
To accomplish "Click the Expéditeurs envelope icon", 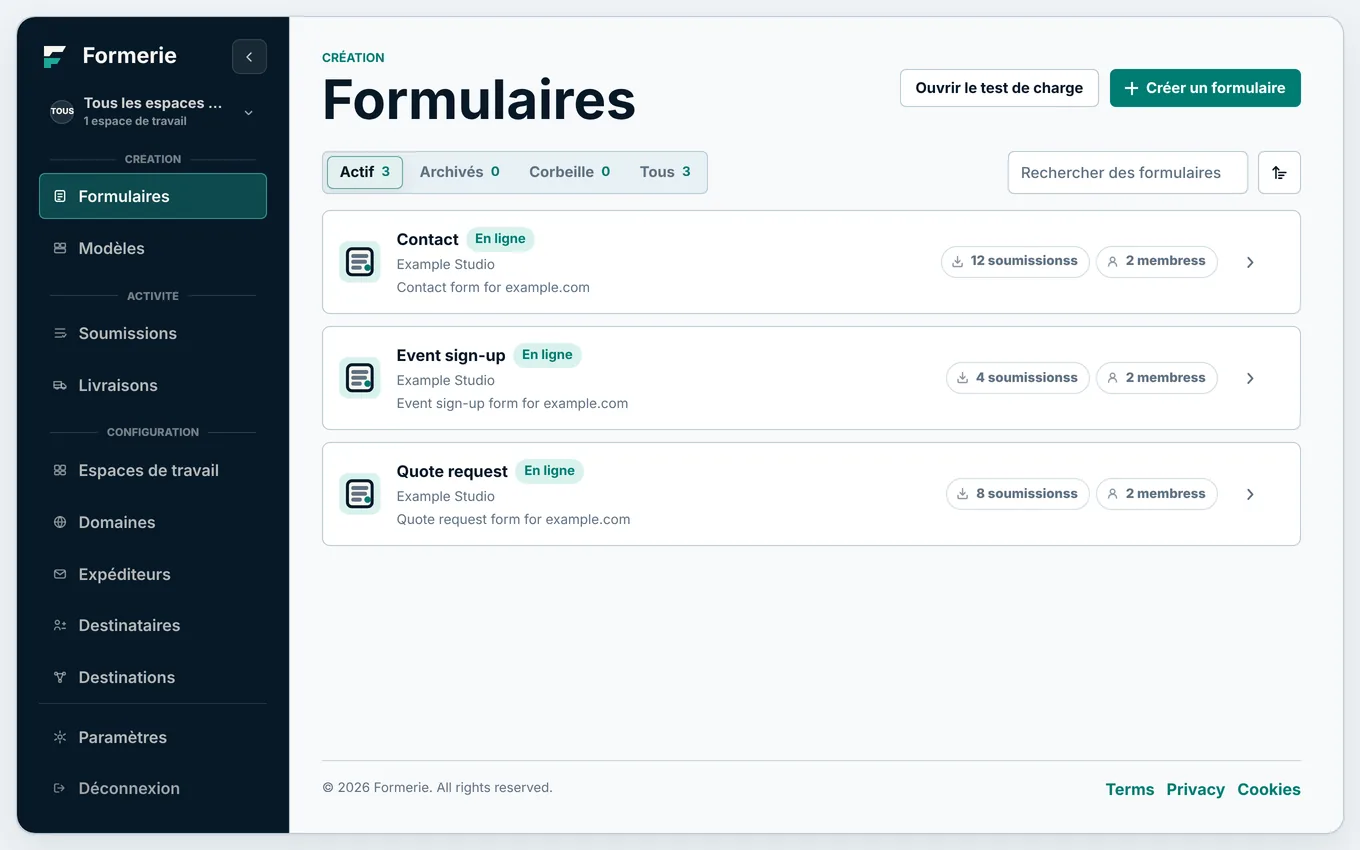I will click(x=60, y=574).
